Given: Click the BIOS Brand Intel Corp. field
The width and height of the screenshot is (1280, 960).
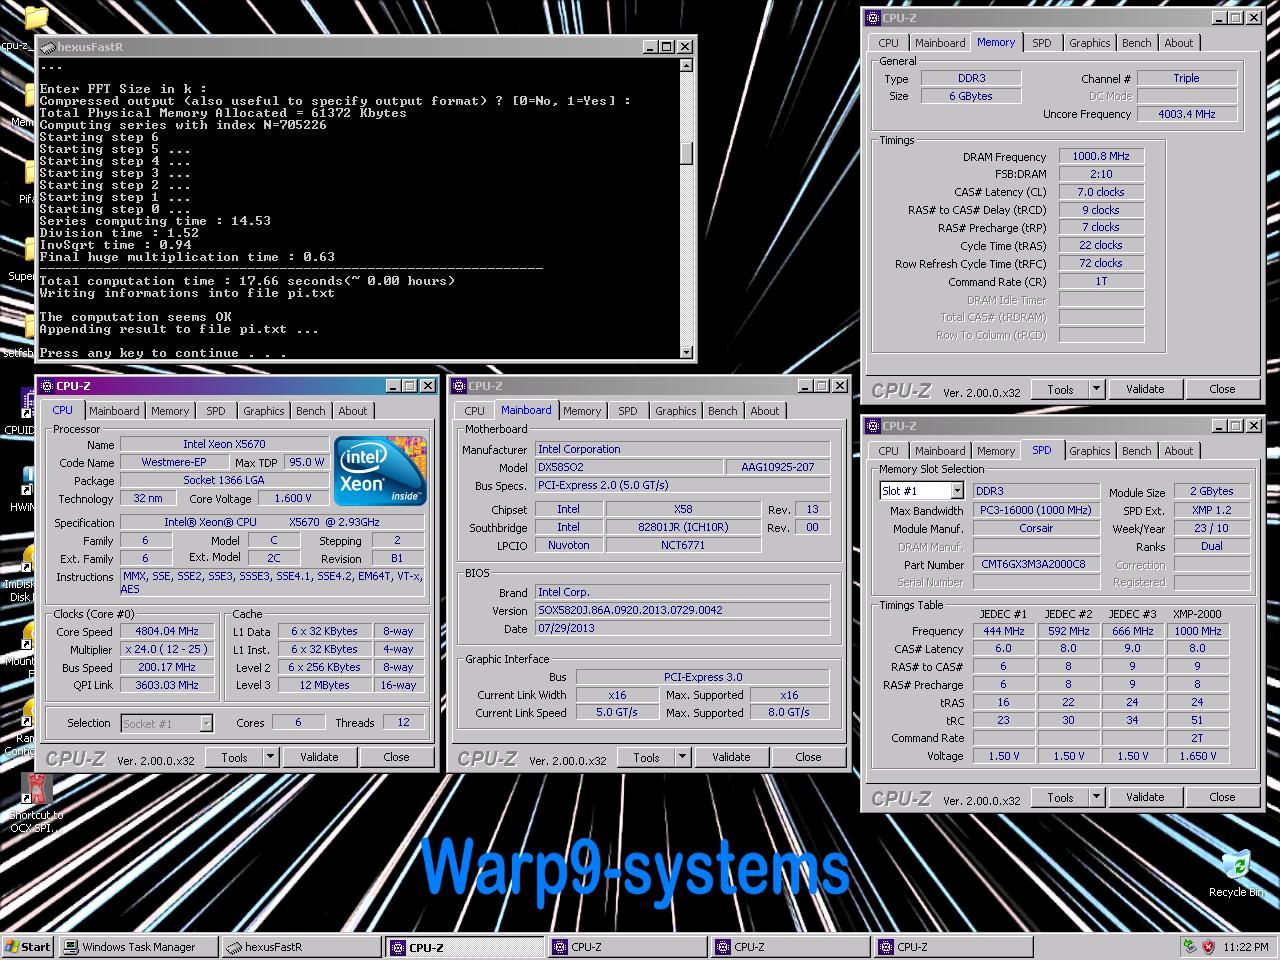Looking at the screenshot, I should pos(683,592).
